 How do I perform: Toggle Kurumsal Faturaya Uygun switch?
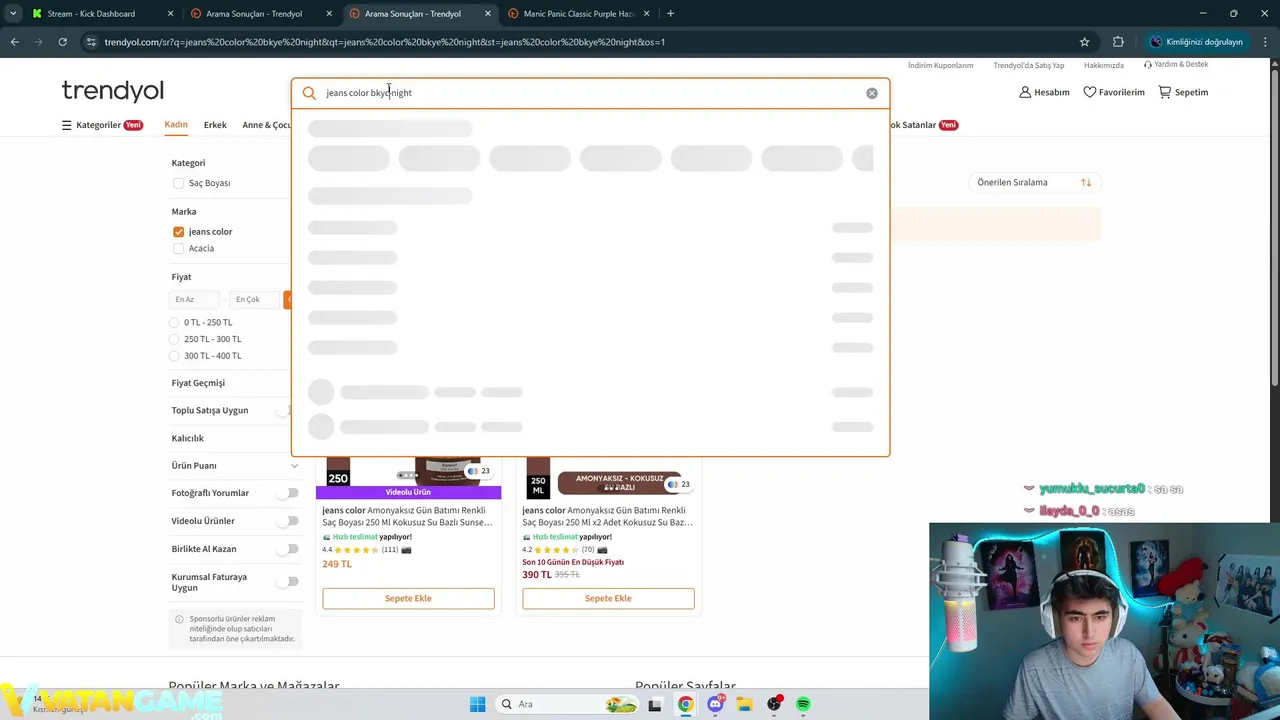289,582
